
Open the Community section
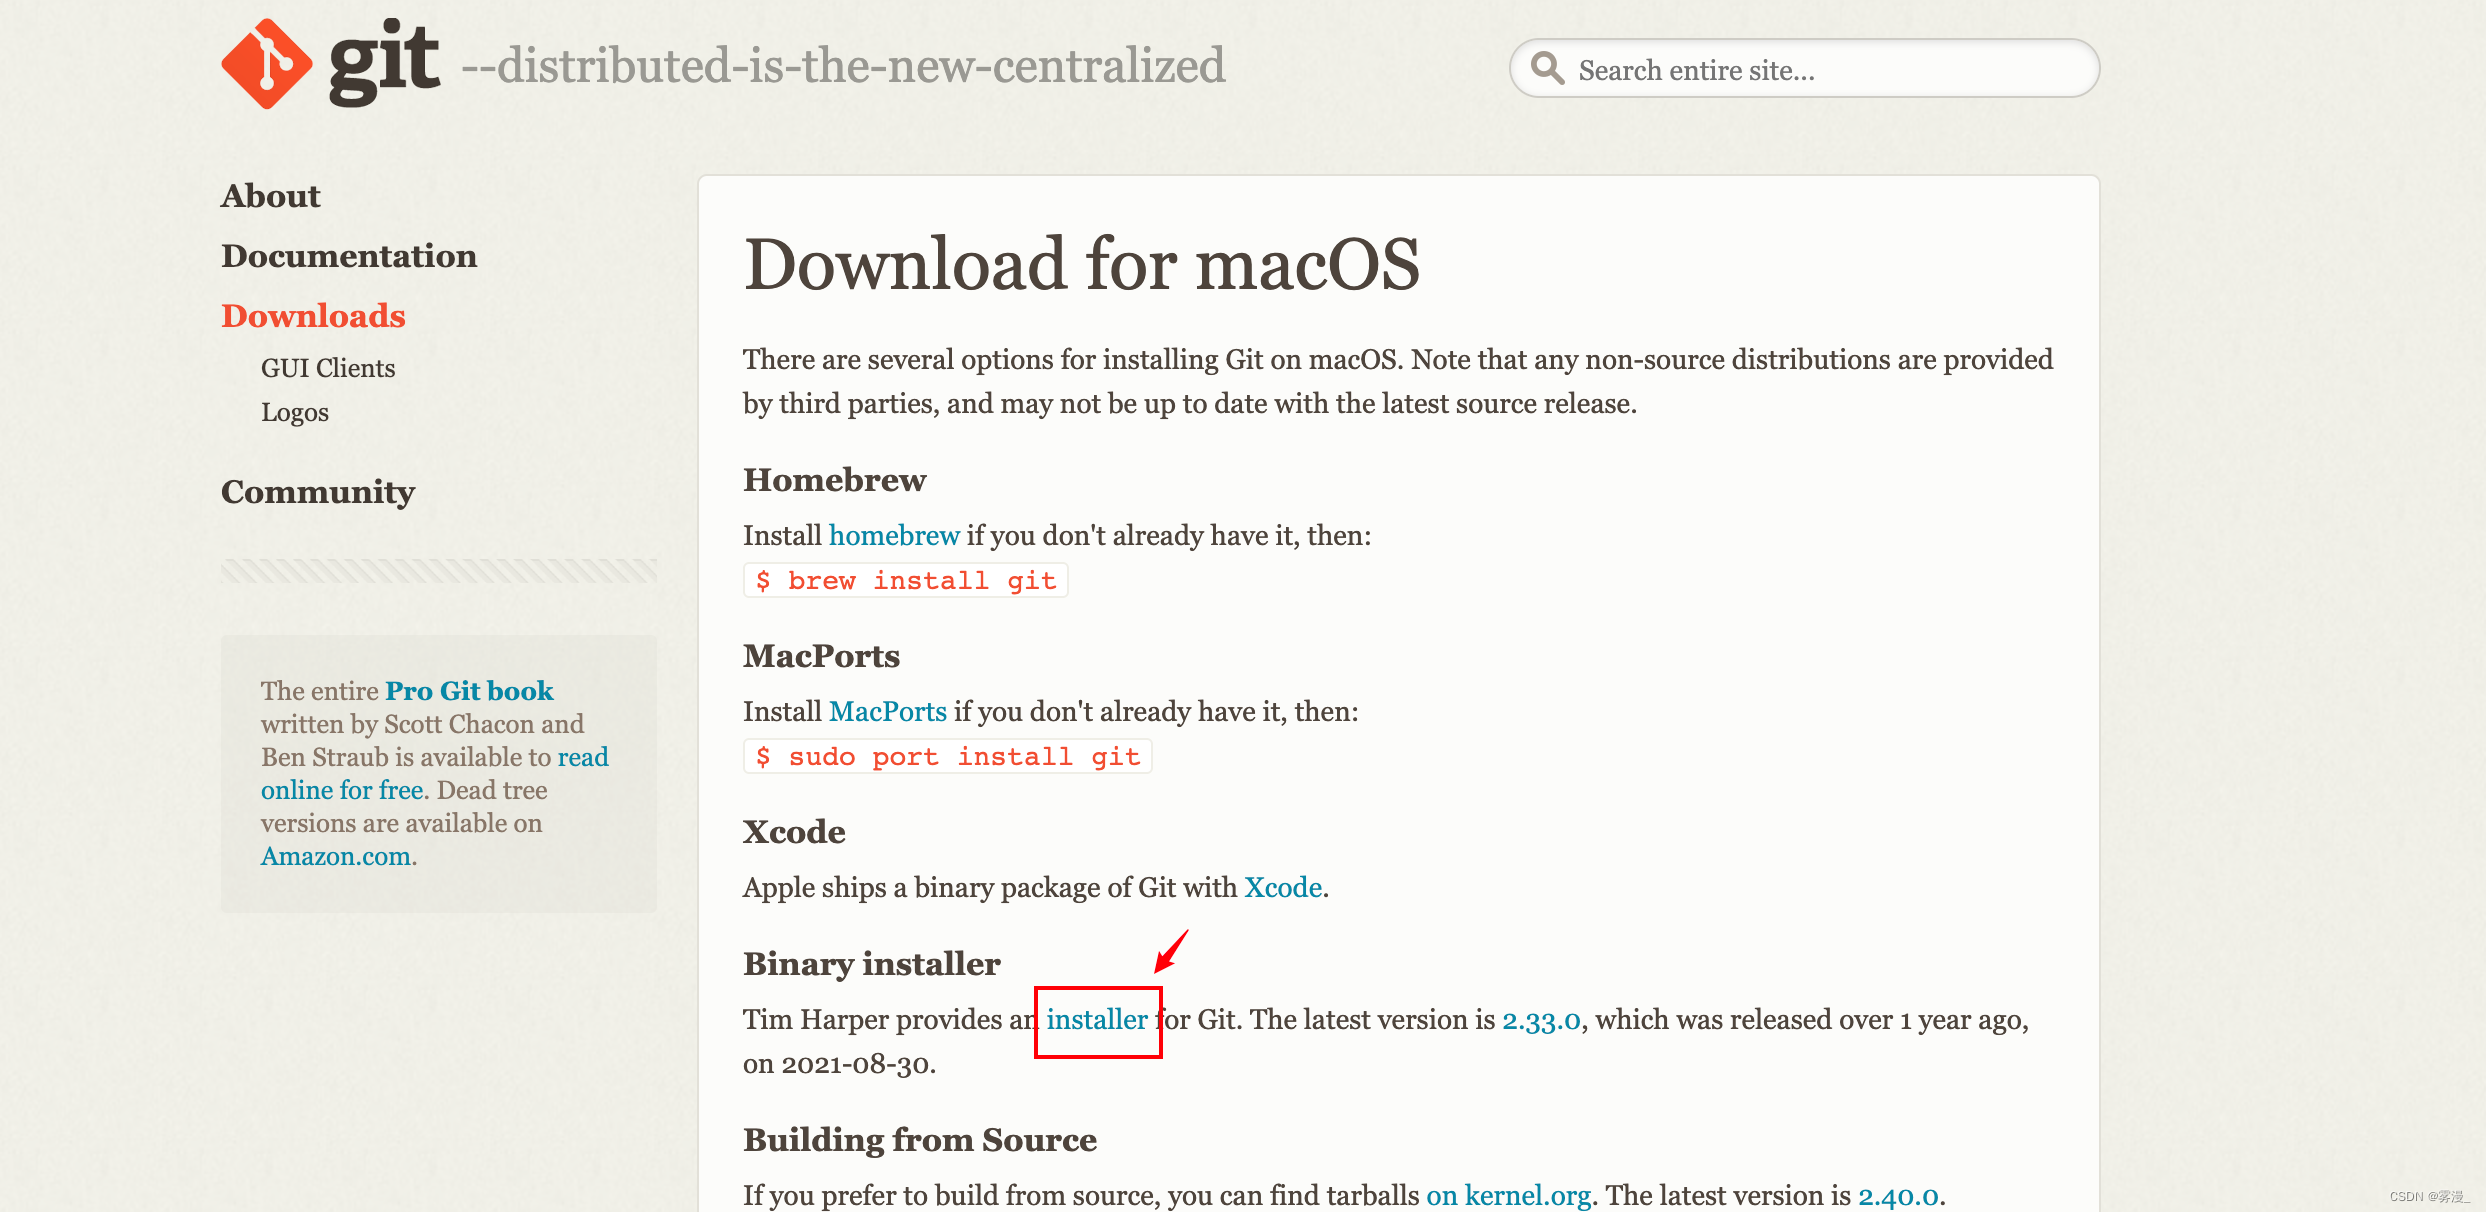tap(318, 491)
